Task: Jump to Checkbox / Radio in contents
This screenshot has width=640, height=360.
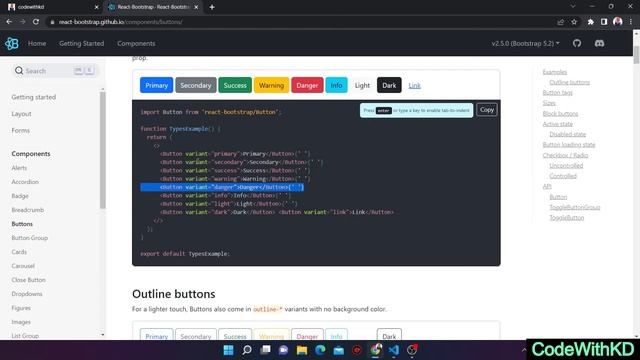Action: 565,155
